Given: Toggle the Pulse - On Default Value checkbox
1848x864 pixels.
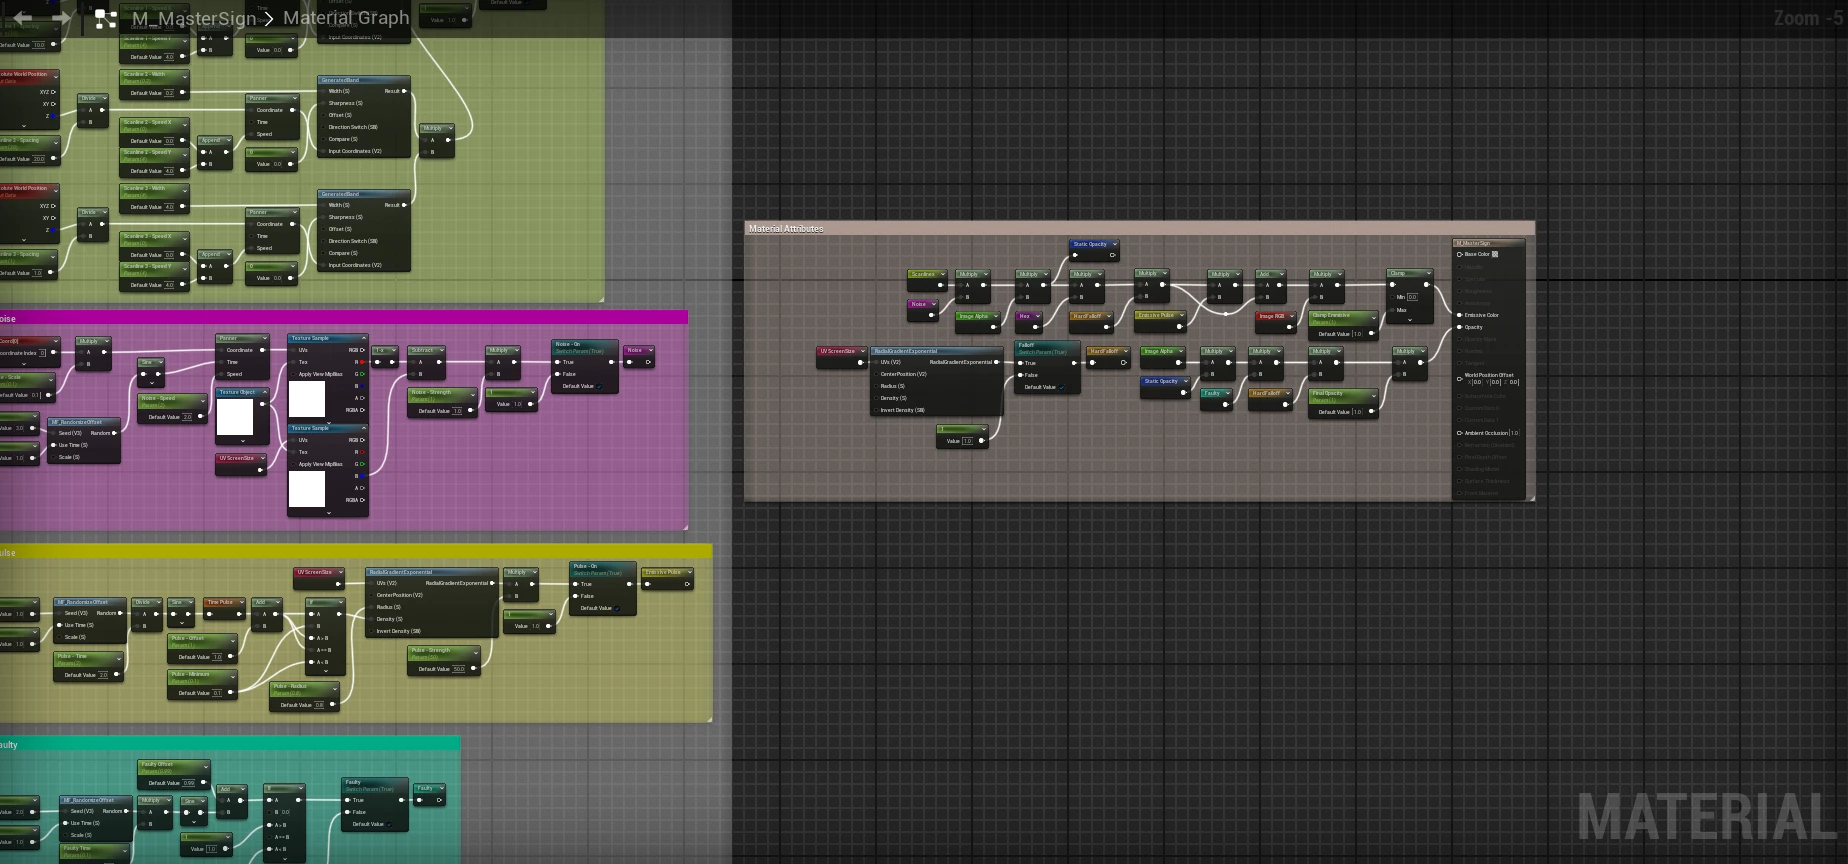Looking at the screenshot, I should 618,608.
